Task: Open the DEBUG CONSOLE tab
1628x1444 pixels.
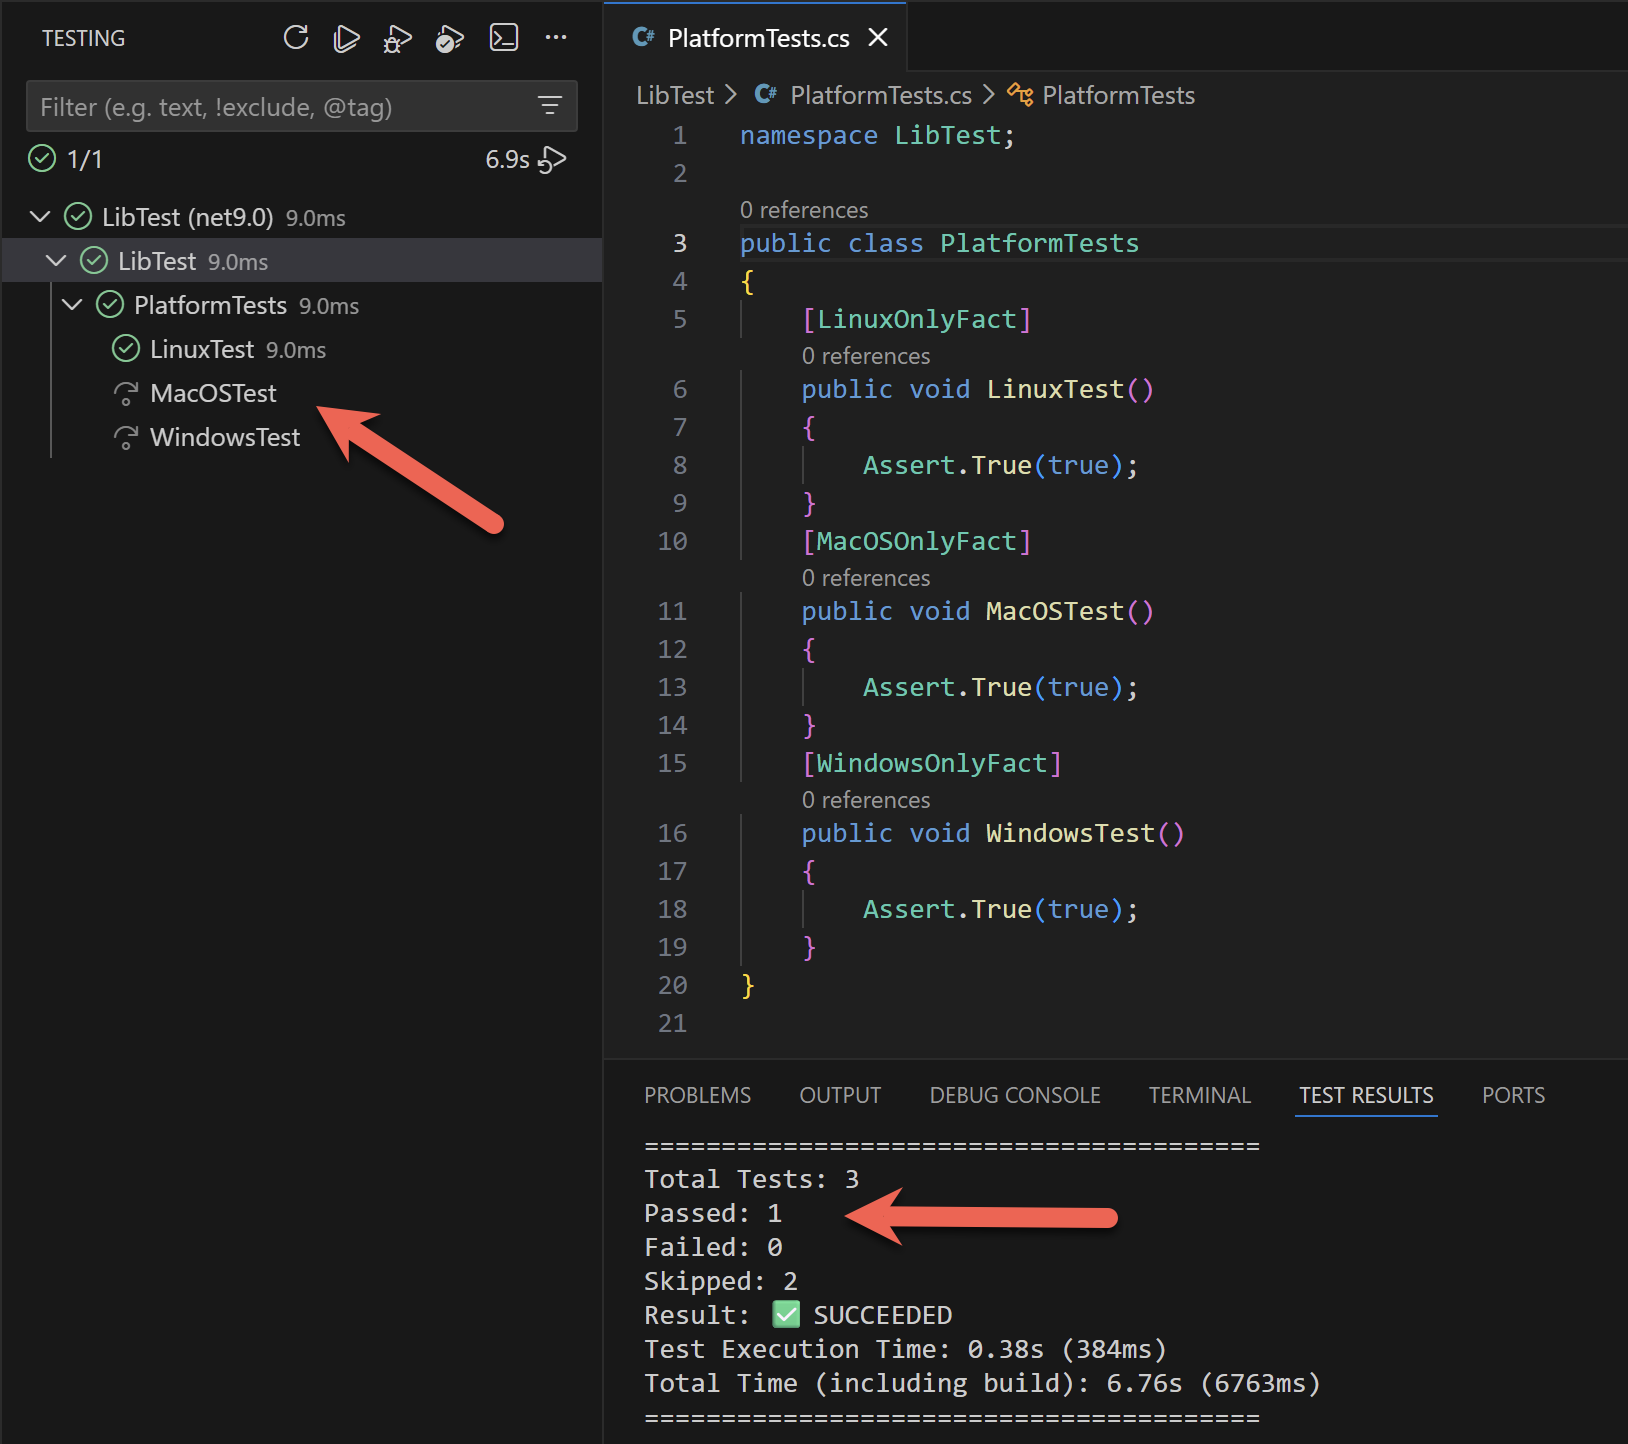Action: coord(1014,1095)
